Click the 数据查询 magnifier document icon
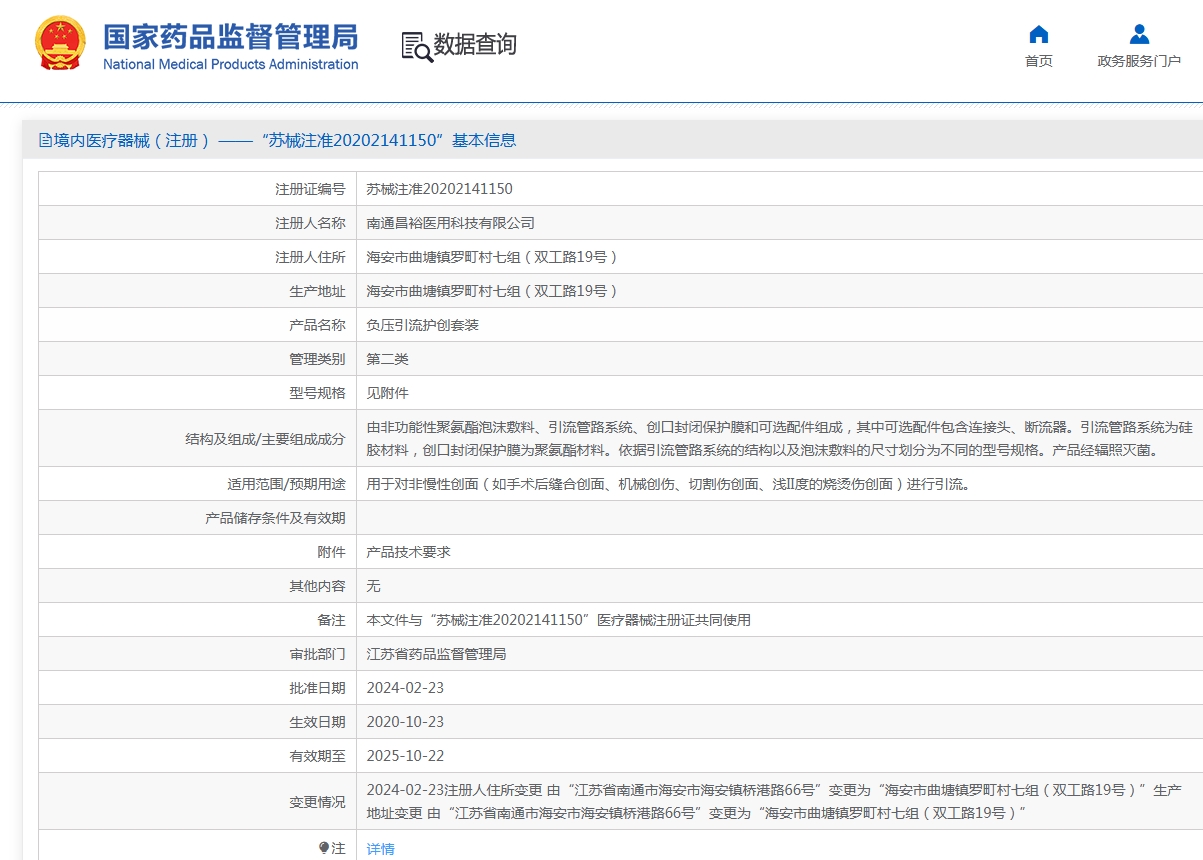 click(x=417, y=46)
